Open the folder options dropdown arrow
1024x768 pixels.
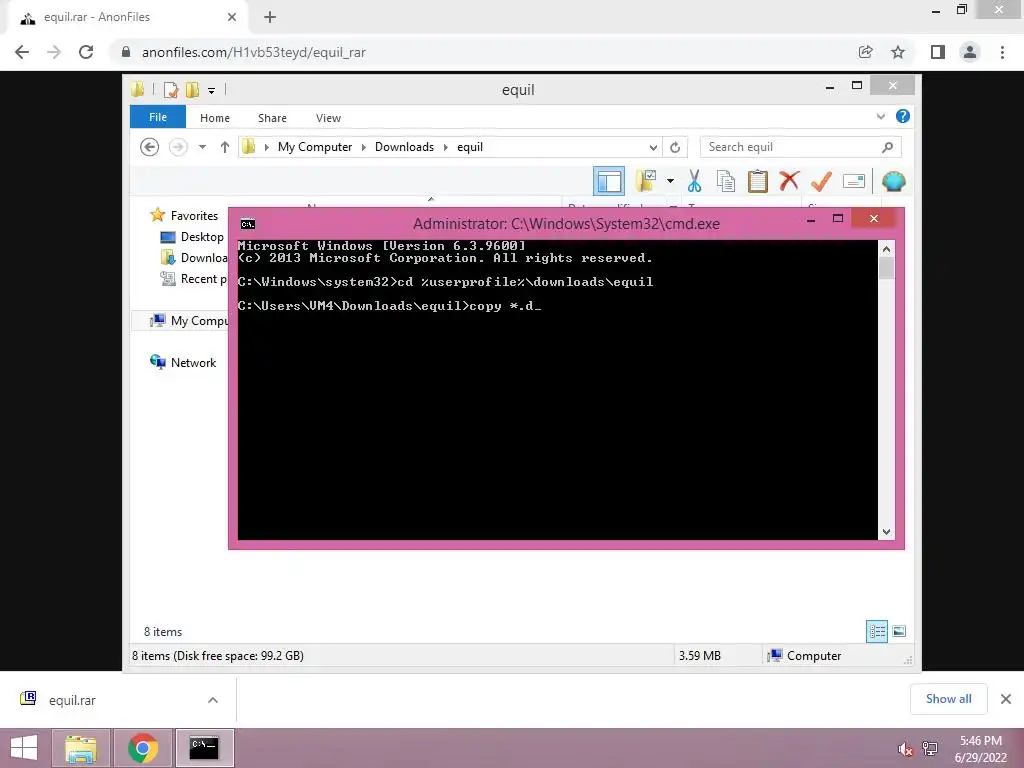pyautogui.click(x=670, y=181)
